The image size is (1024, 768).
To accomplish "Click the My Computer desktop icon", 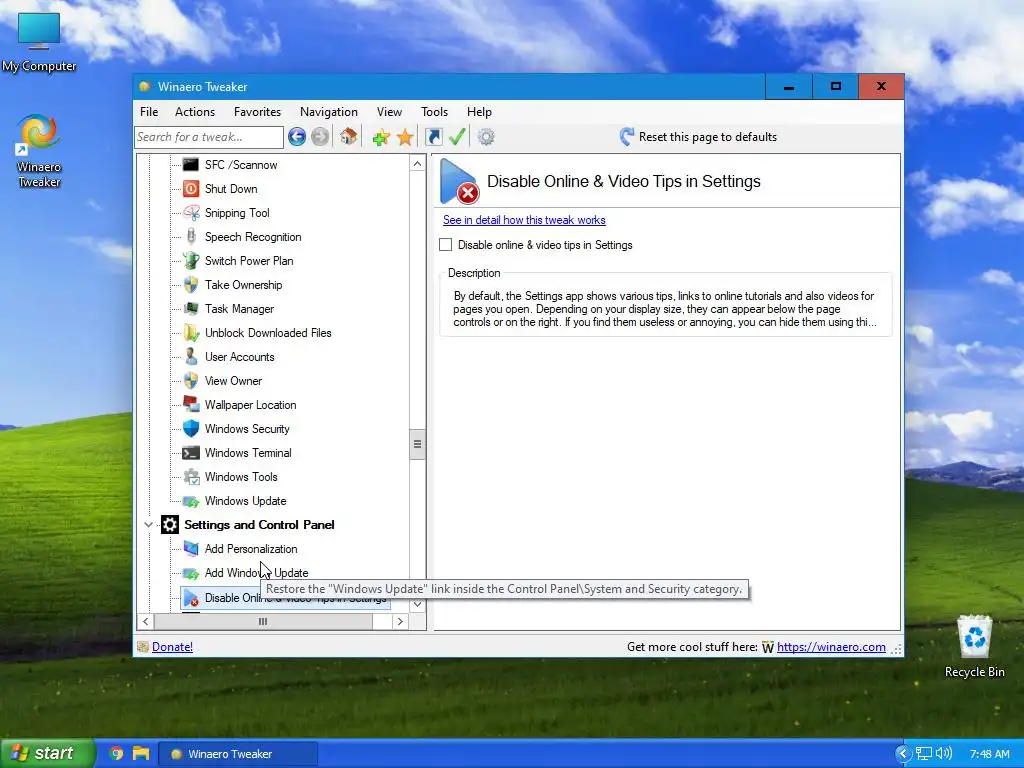I will (x=39, y=42).
